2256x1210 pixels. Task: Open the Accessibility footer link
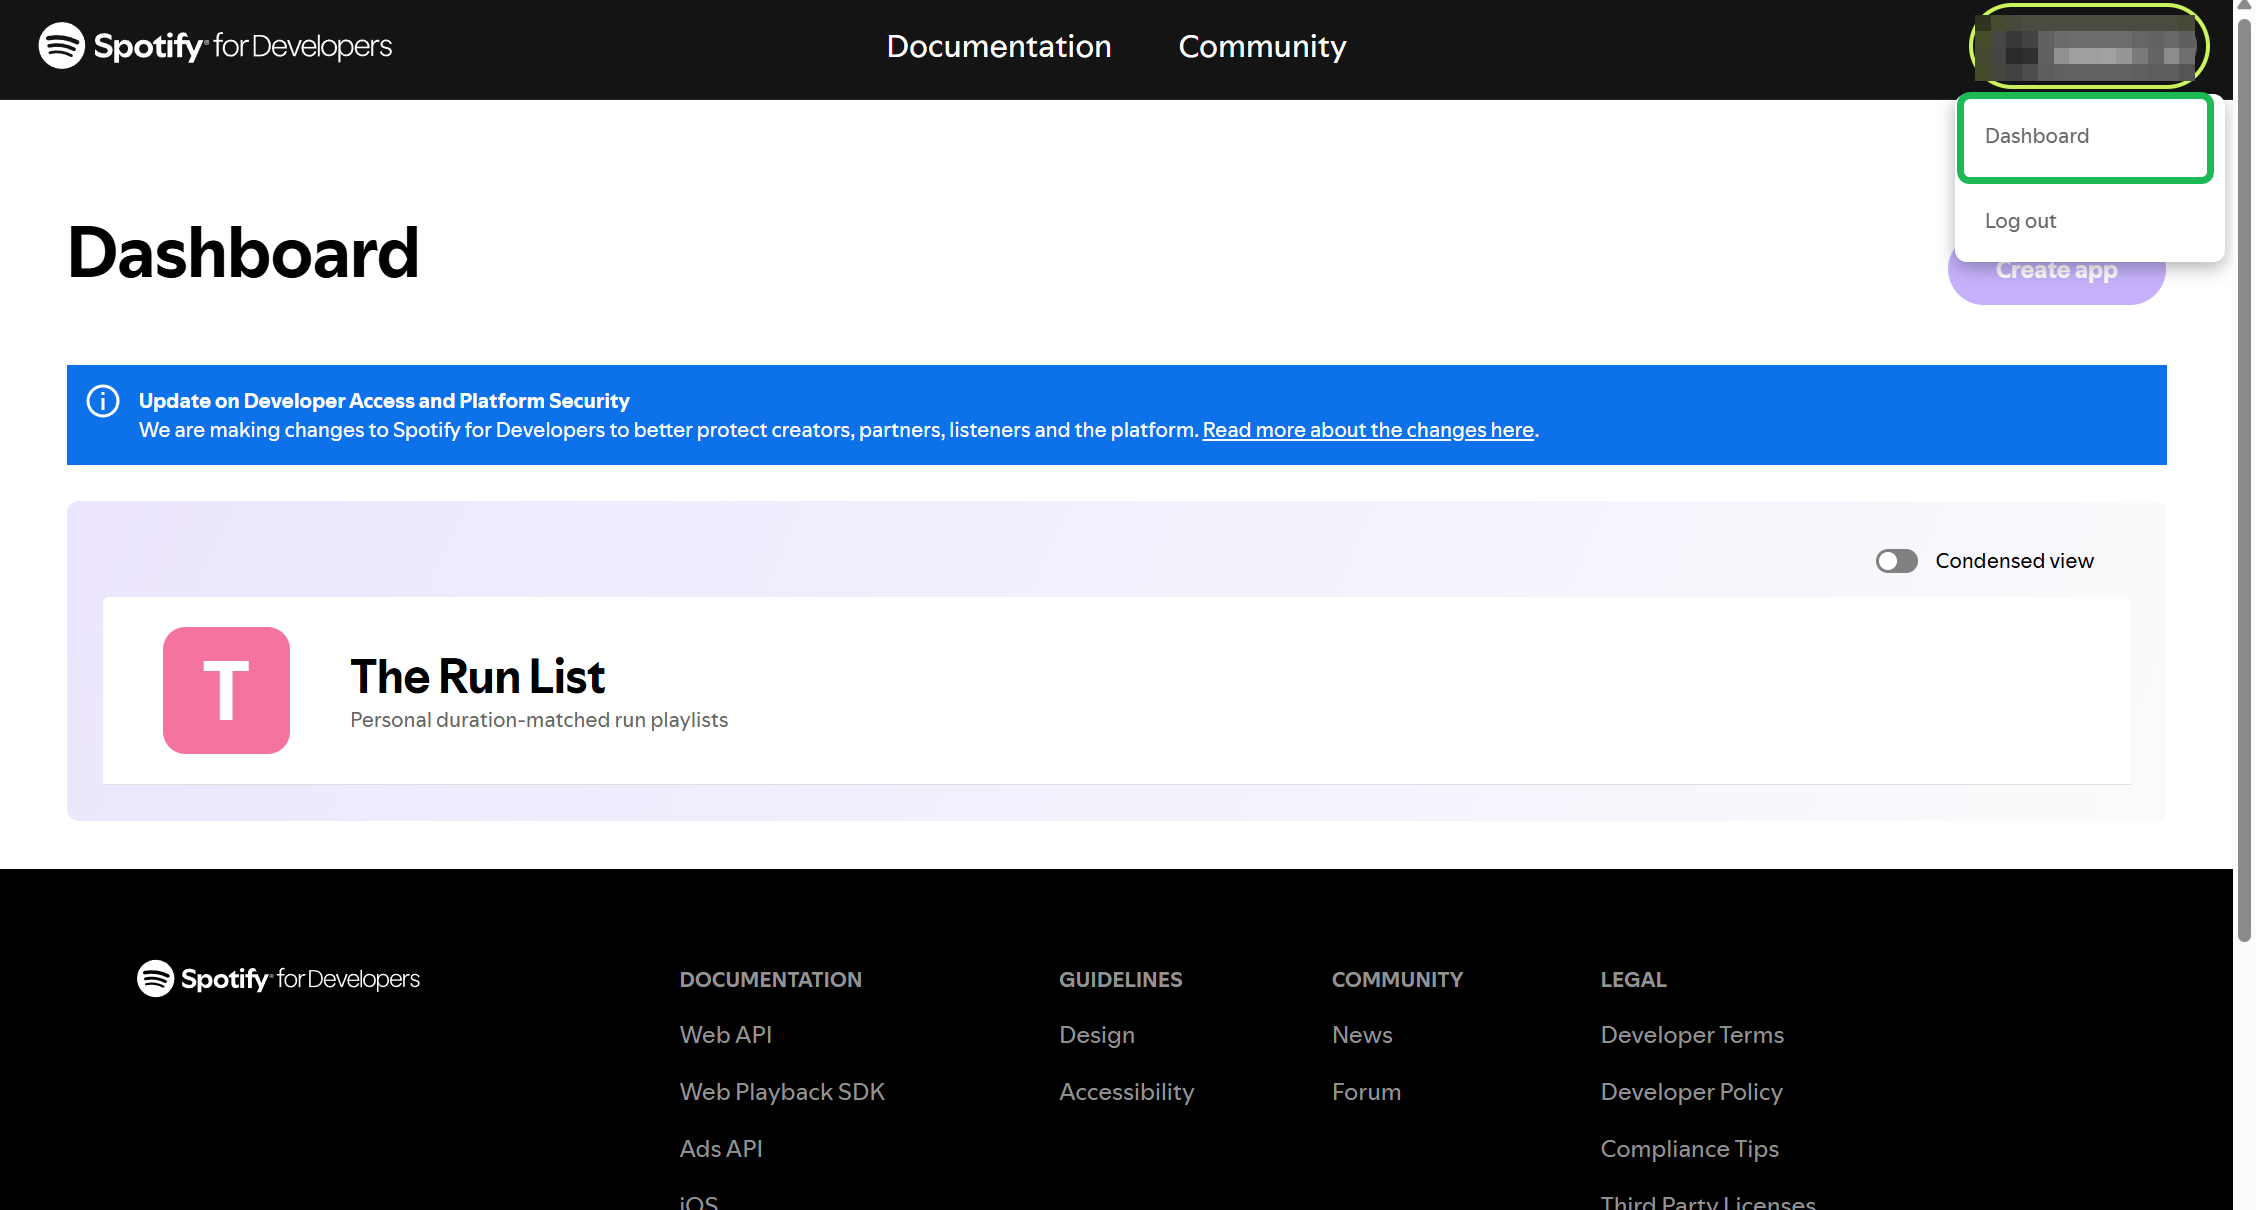(1127, 1092)
